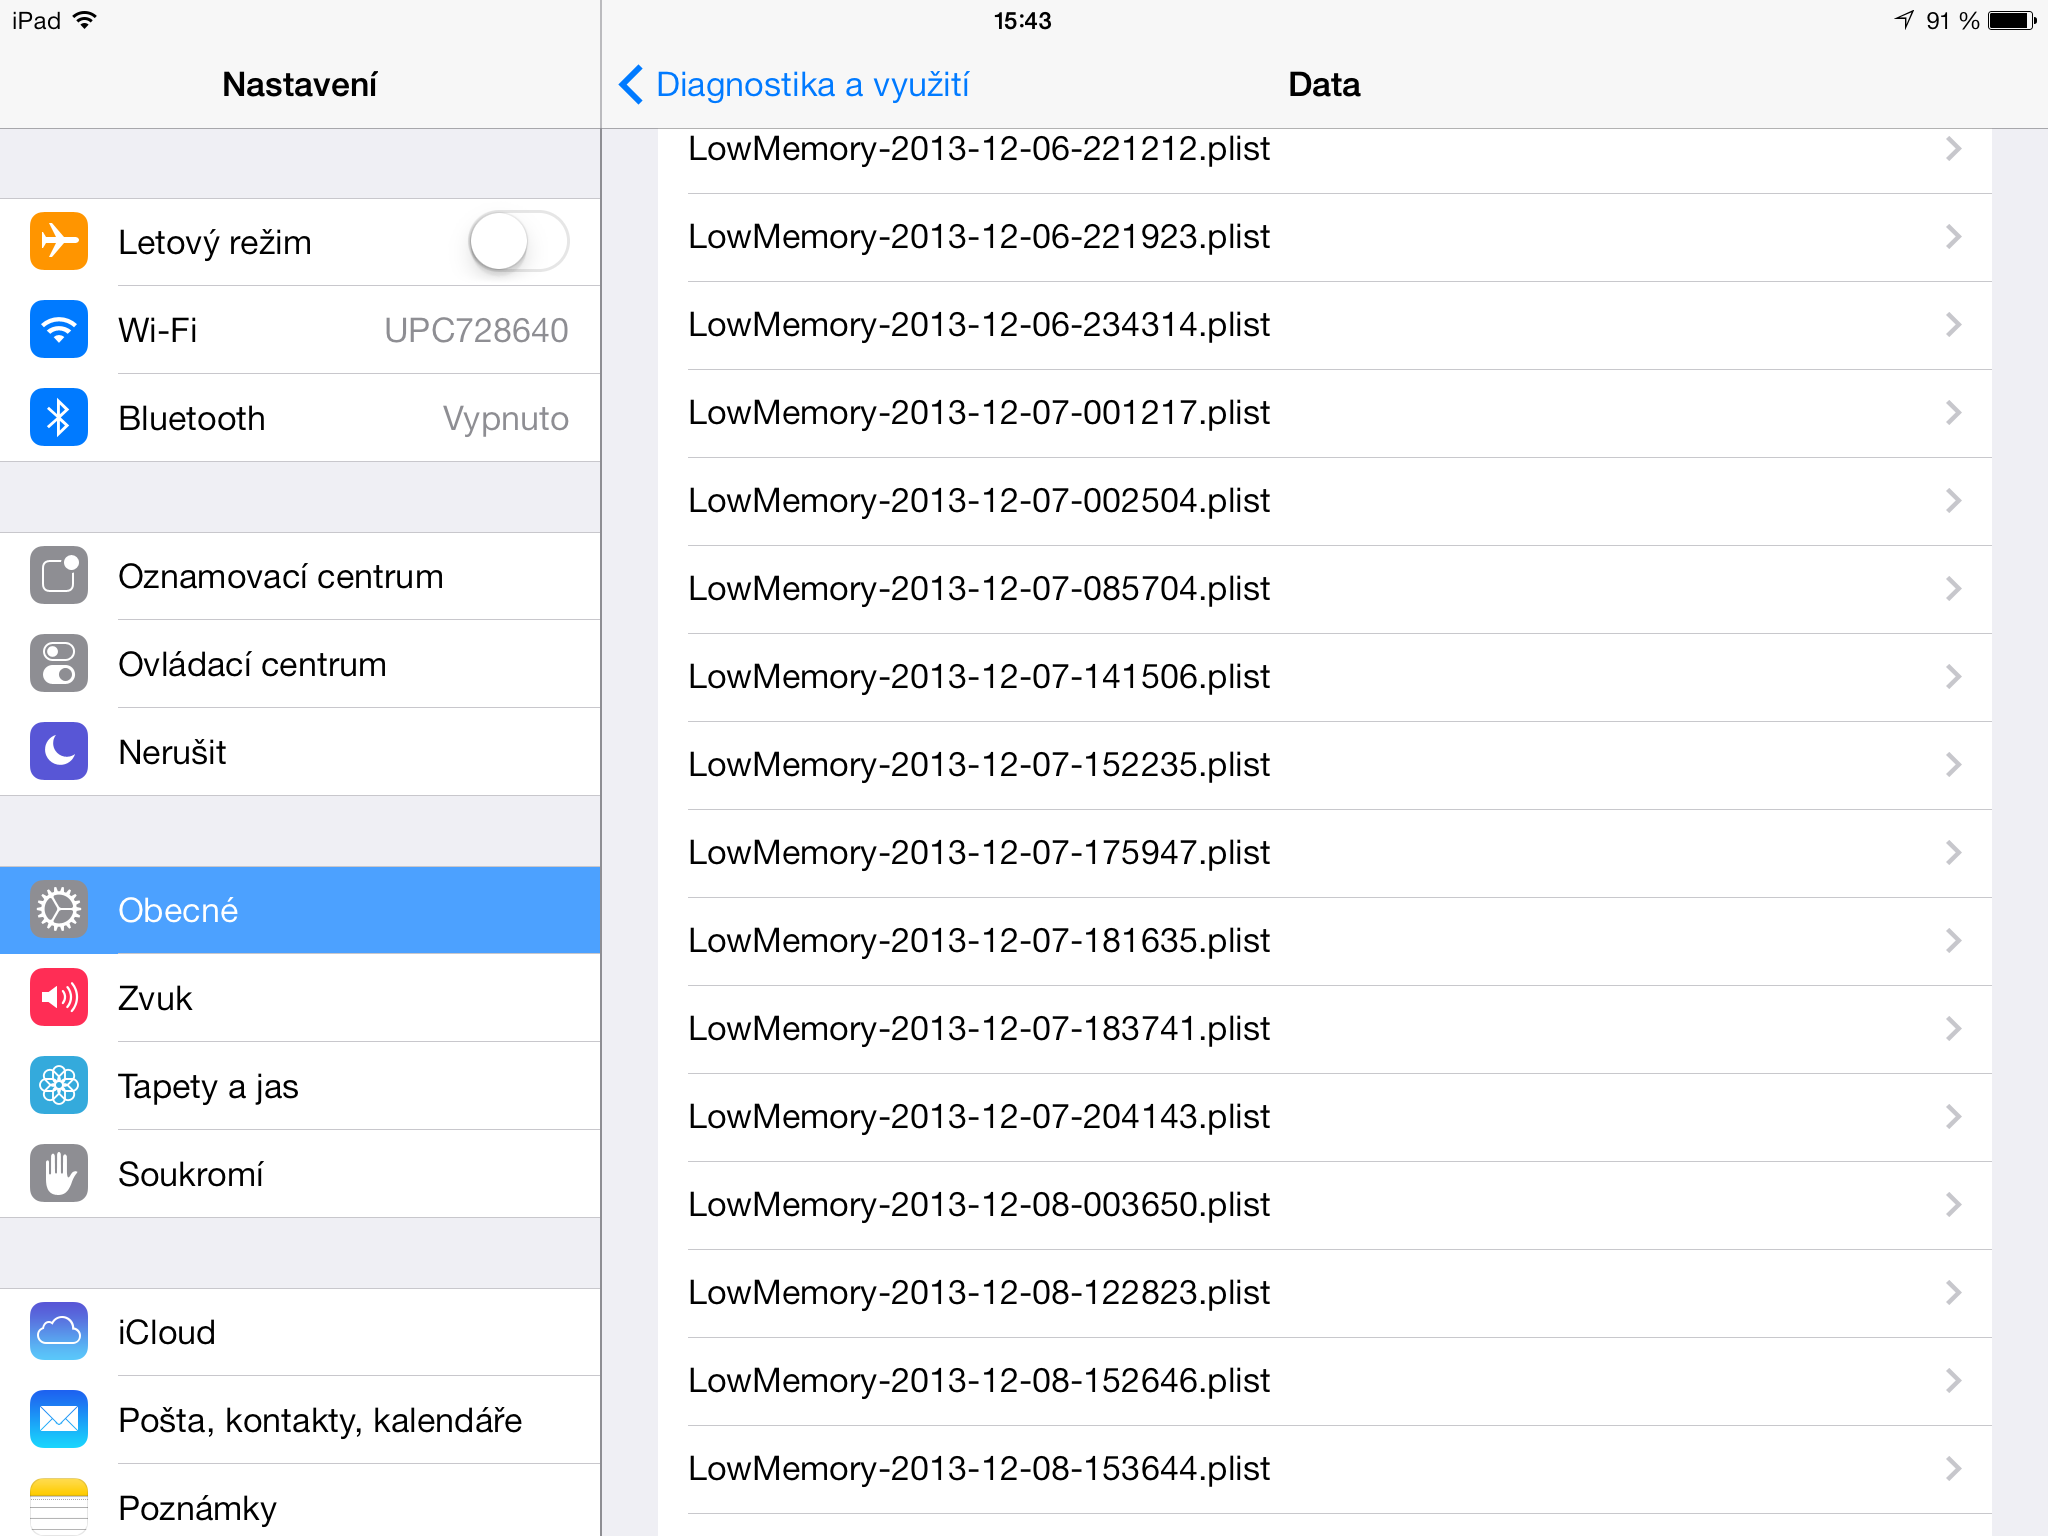
Task: Open LowMemory-2013-12-08-153644.plist file
Action: (1325, 1469)
